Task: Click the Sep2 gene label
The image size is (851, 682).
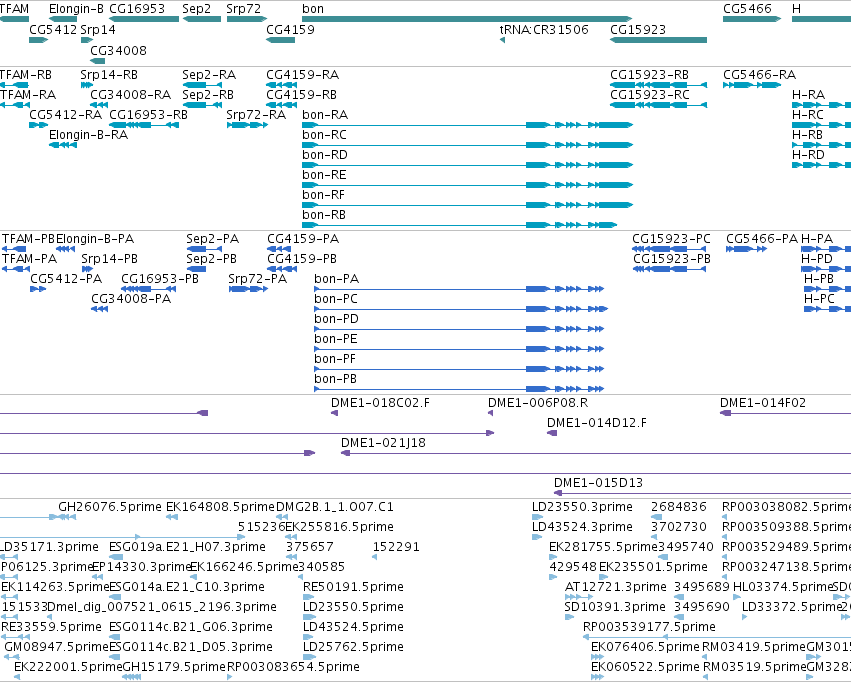Action: click(196, 9)
